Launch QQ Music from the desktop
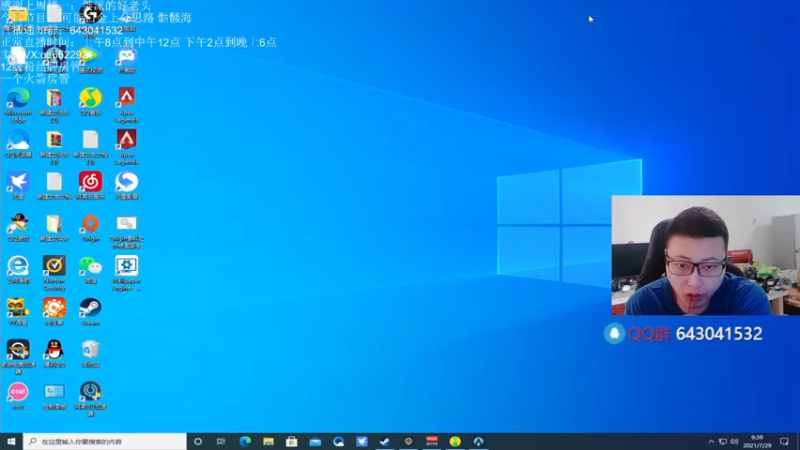Image resolution: width=800 pixels, height=450 pixels. [90, 101]
